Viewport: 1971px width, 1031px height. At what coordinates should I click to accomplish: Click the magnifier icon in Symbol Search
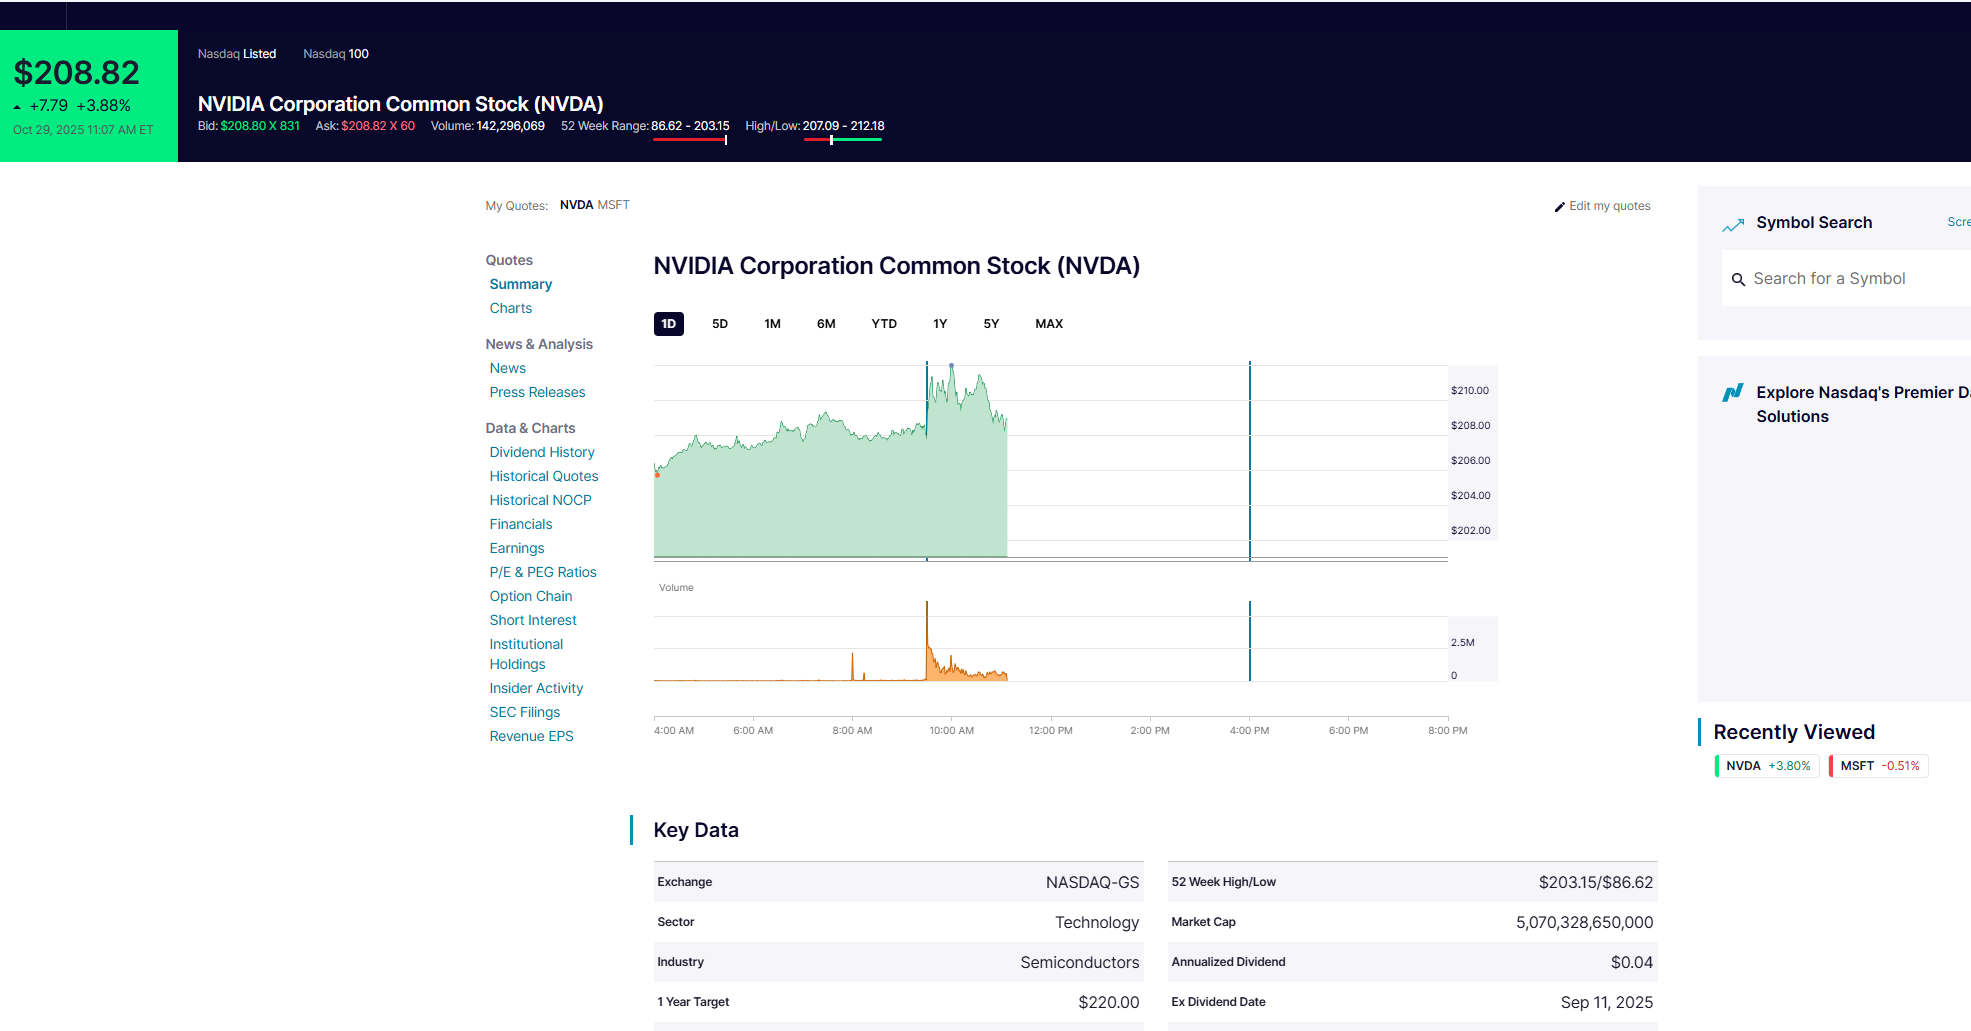tap(1738, 280)
